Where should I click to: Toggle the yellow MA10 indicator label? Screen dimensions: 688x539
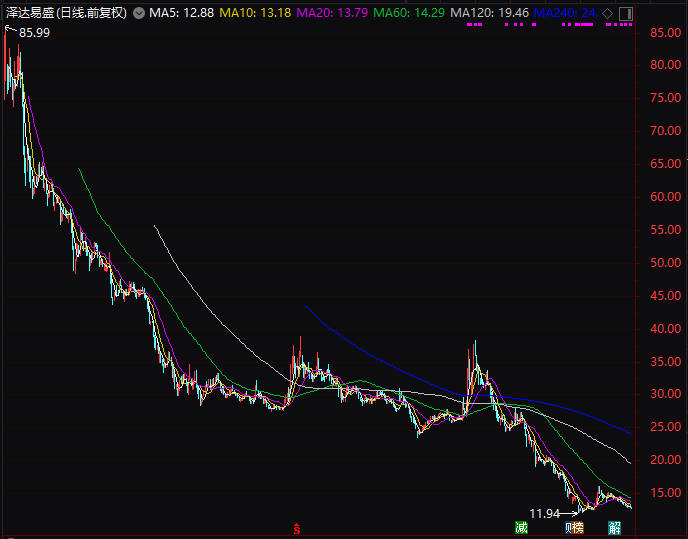[x=245, y=12]
